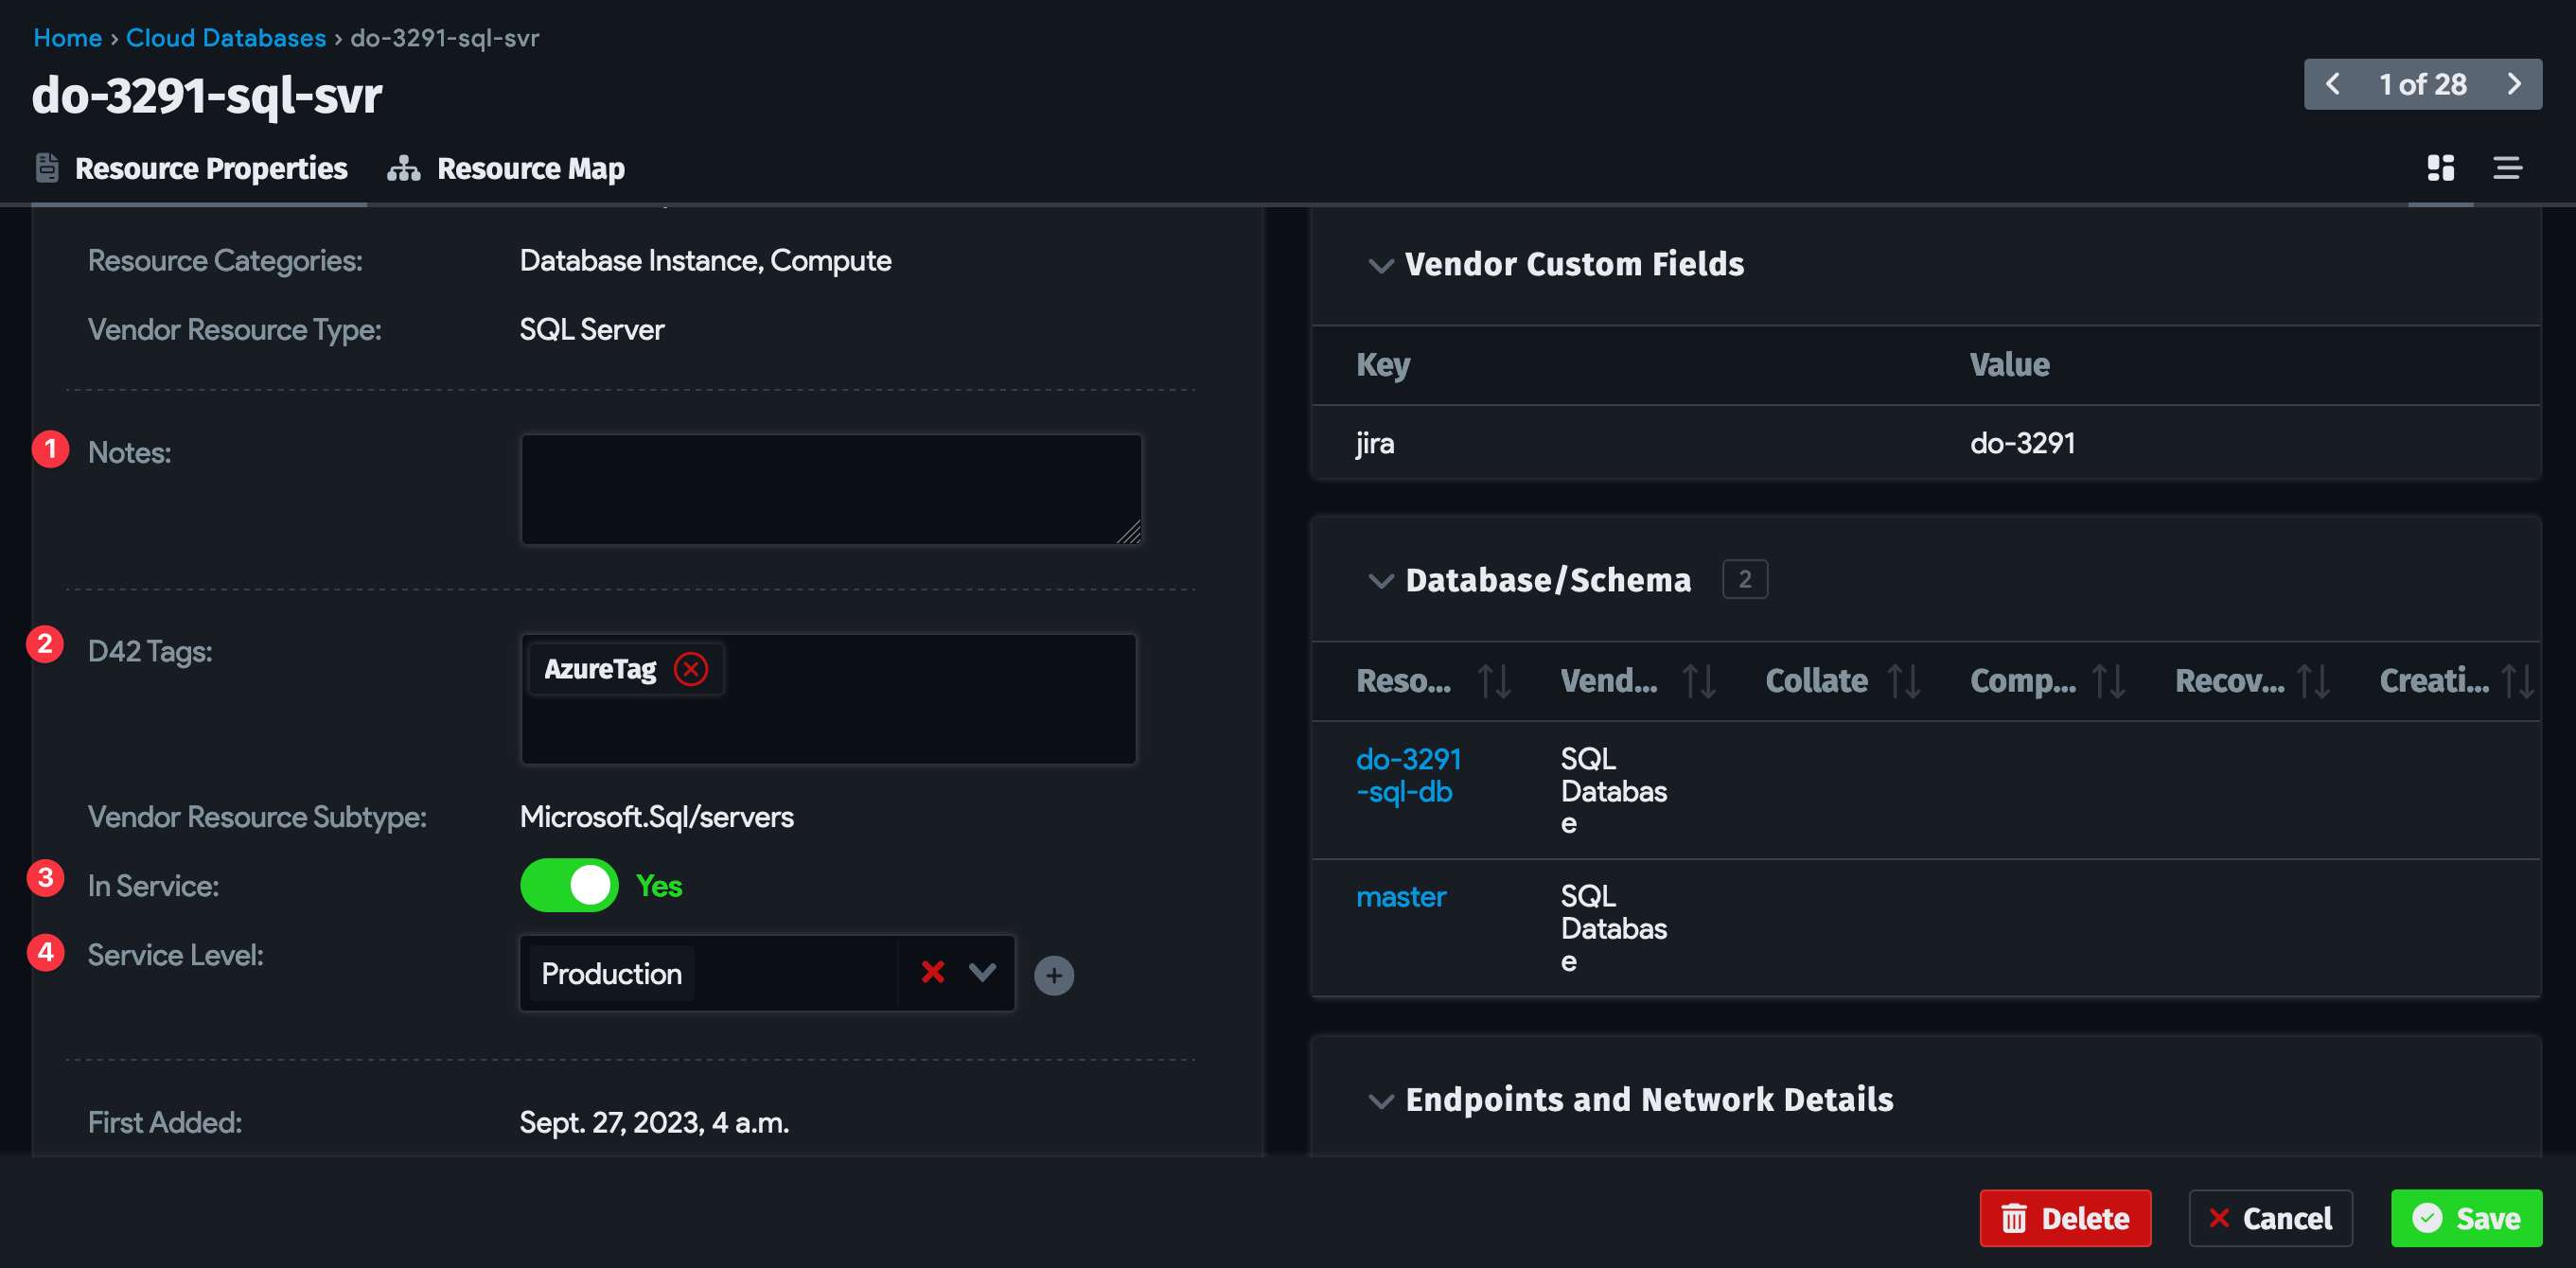Add another service level with the plus icon
The height and width of the screenshot is (1268, 2576).
(x=1053, y=974)
